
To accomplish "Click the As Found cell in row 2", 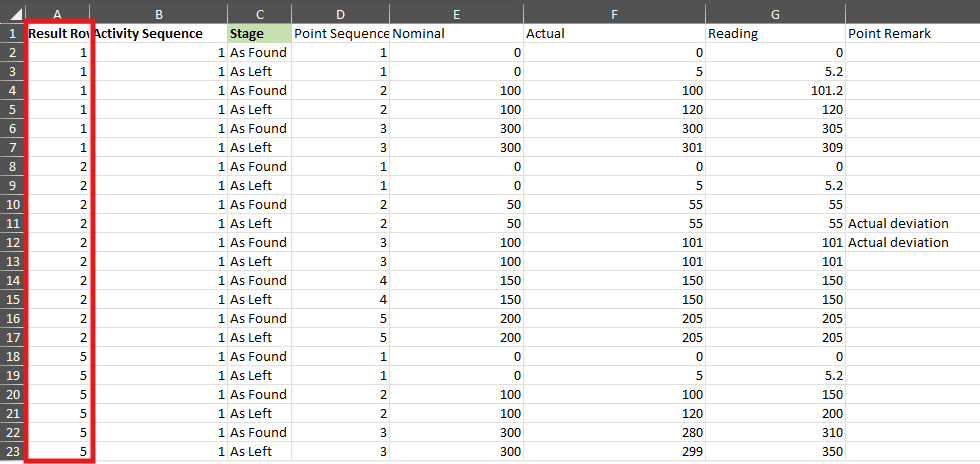I will tap(259, 53).
